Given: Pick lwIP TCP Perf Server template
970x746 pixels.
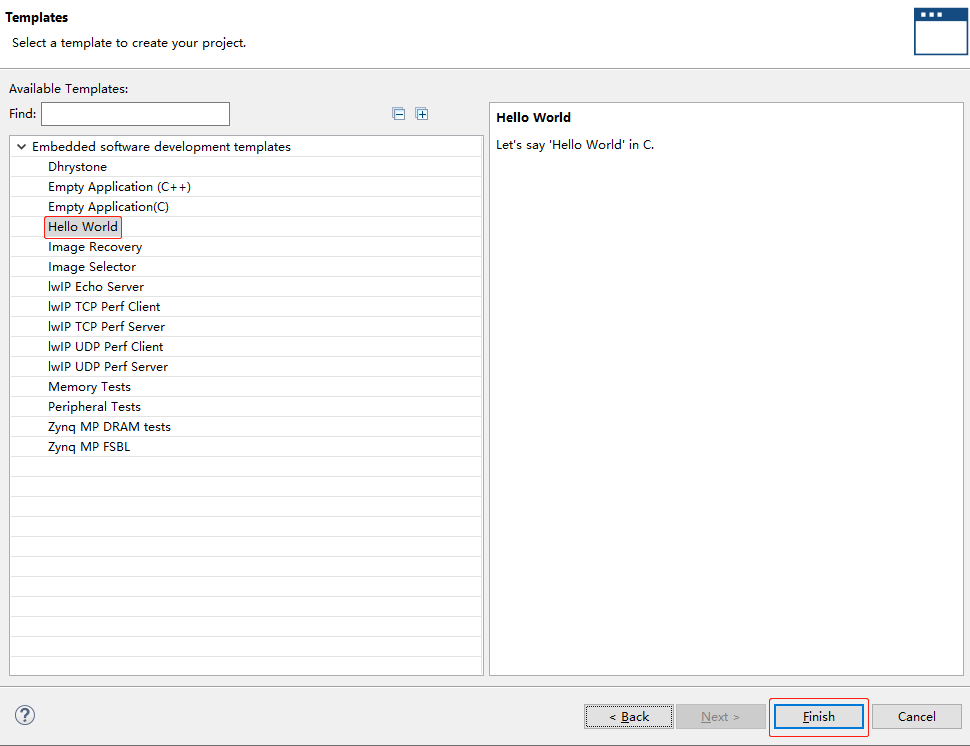Looking at the screenshot, I should [x=106, y=327].
